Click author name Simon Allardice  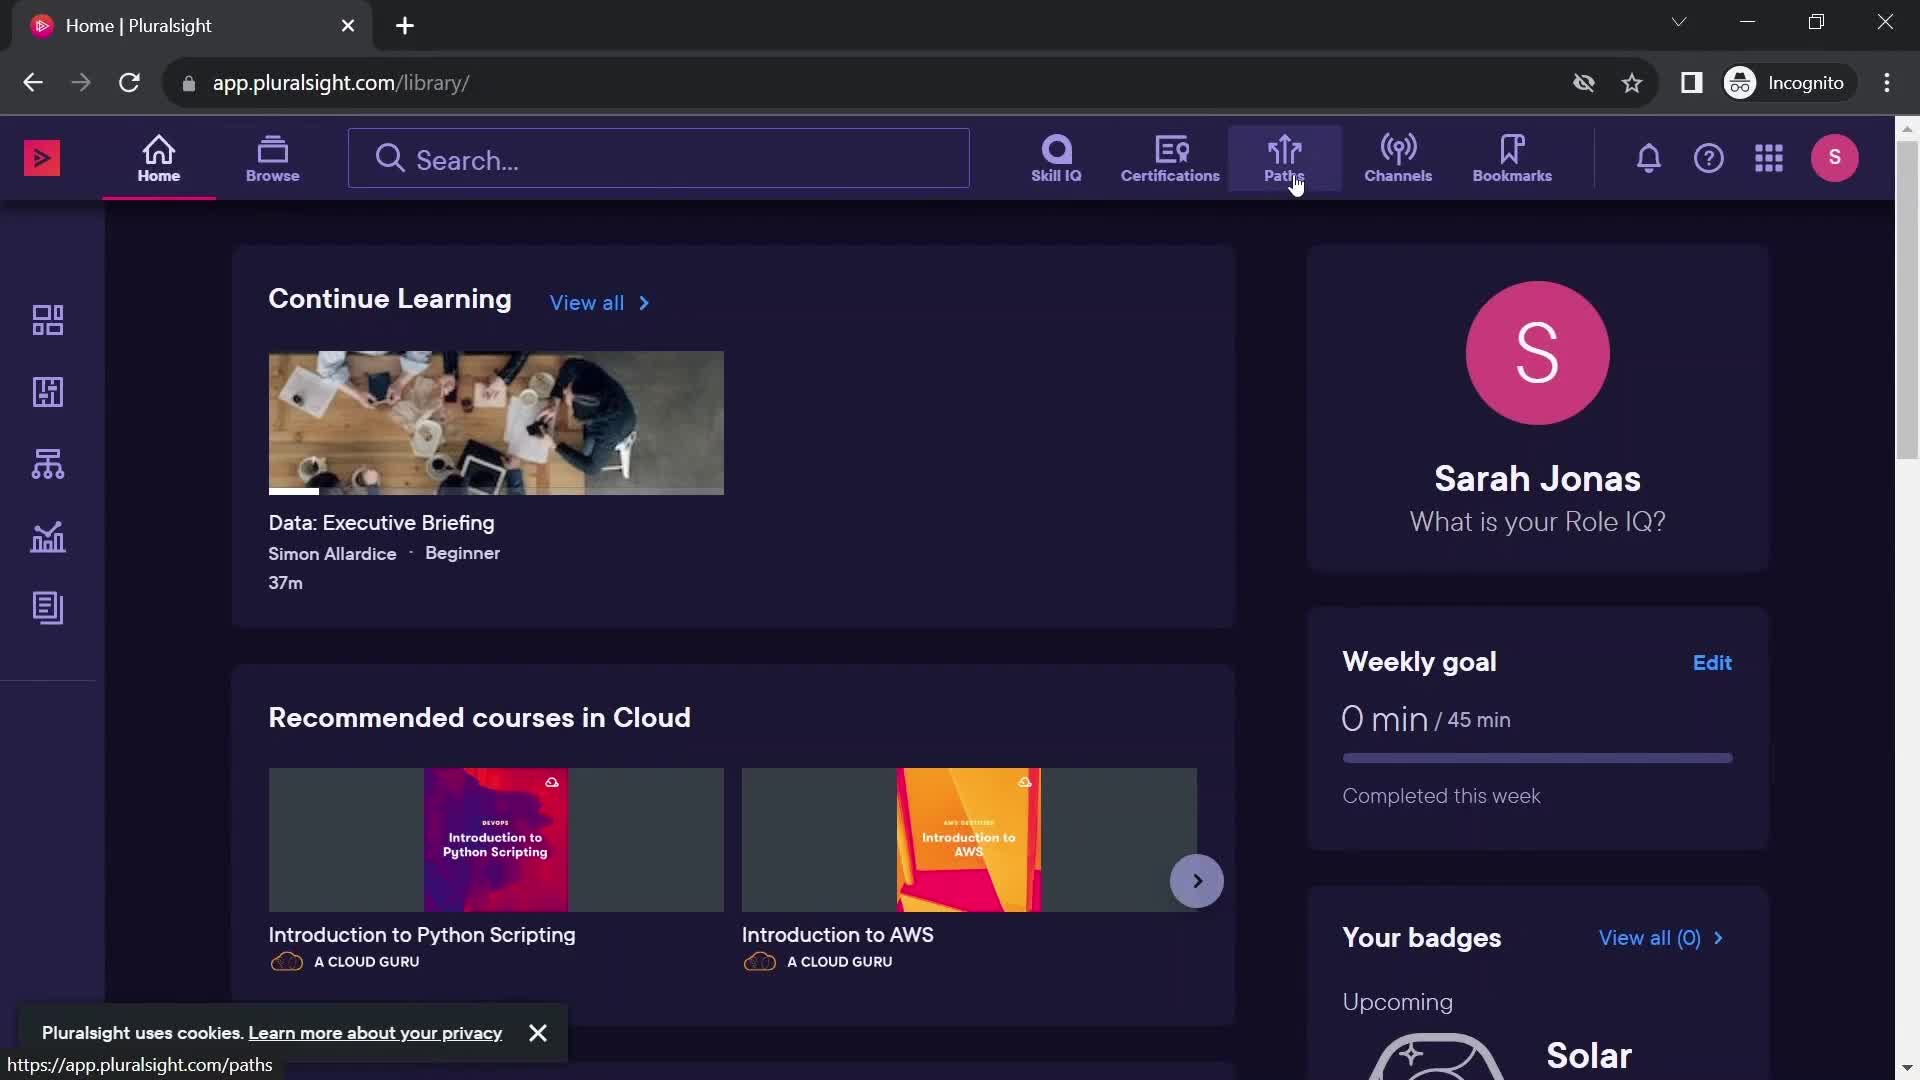coord(332,554)
